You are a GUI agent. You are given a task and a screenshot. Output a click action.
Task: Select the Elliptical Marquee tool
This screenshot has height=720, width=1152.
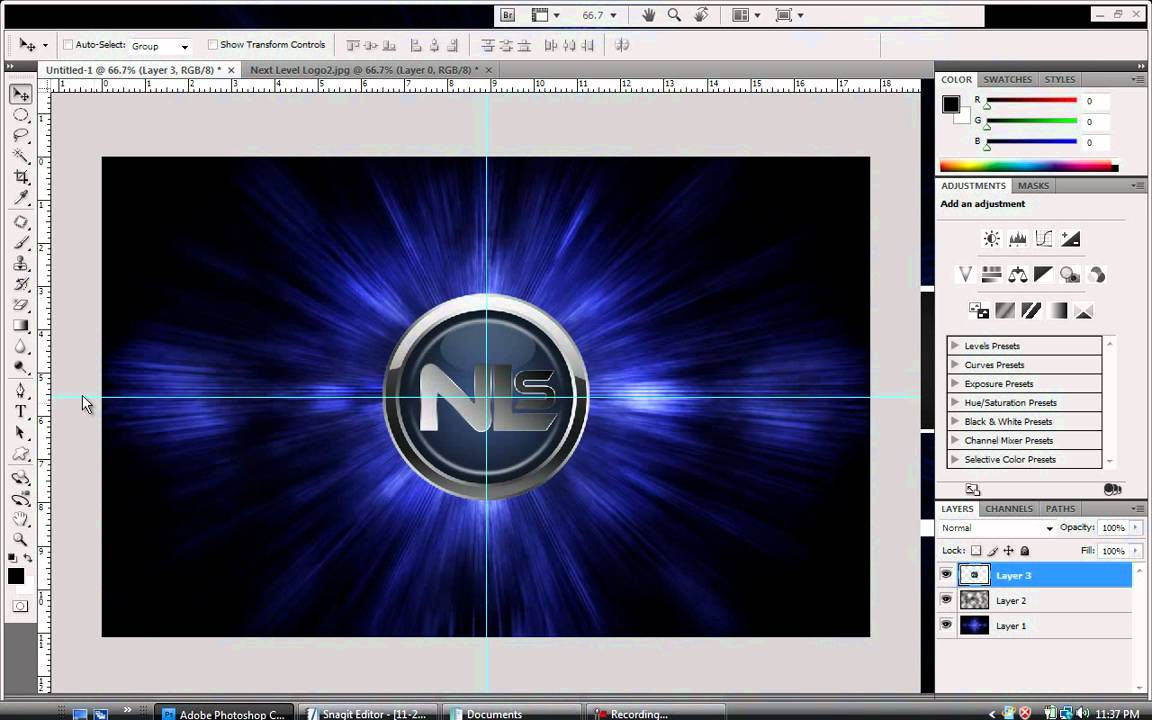[21, 115]
